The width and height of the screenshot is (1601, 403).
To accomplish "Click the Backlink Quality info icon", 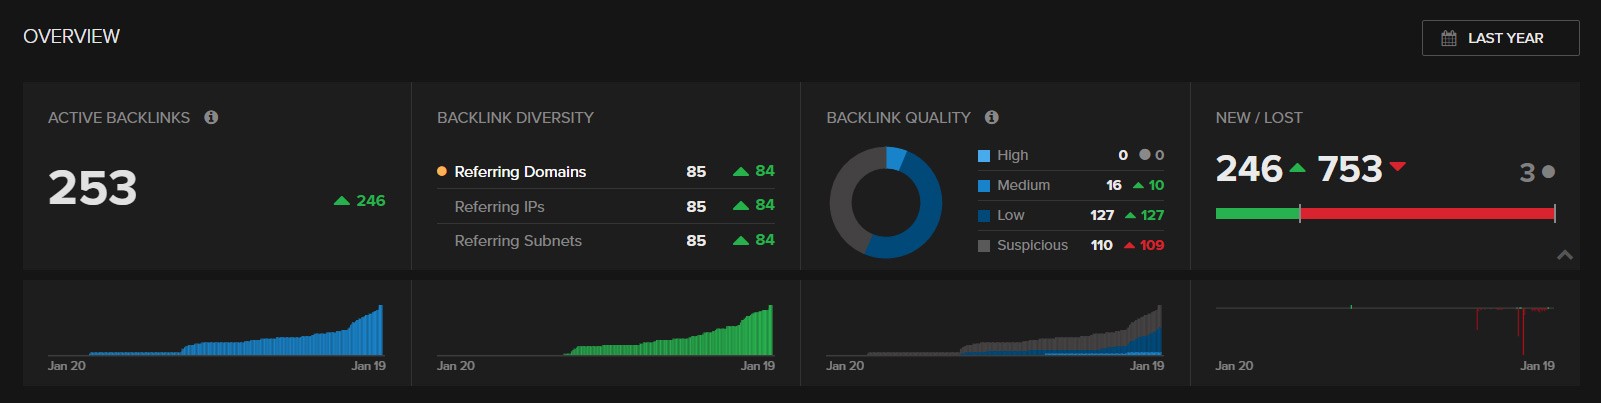I will click(992, 117).
